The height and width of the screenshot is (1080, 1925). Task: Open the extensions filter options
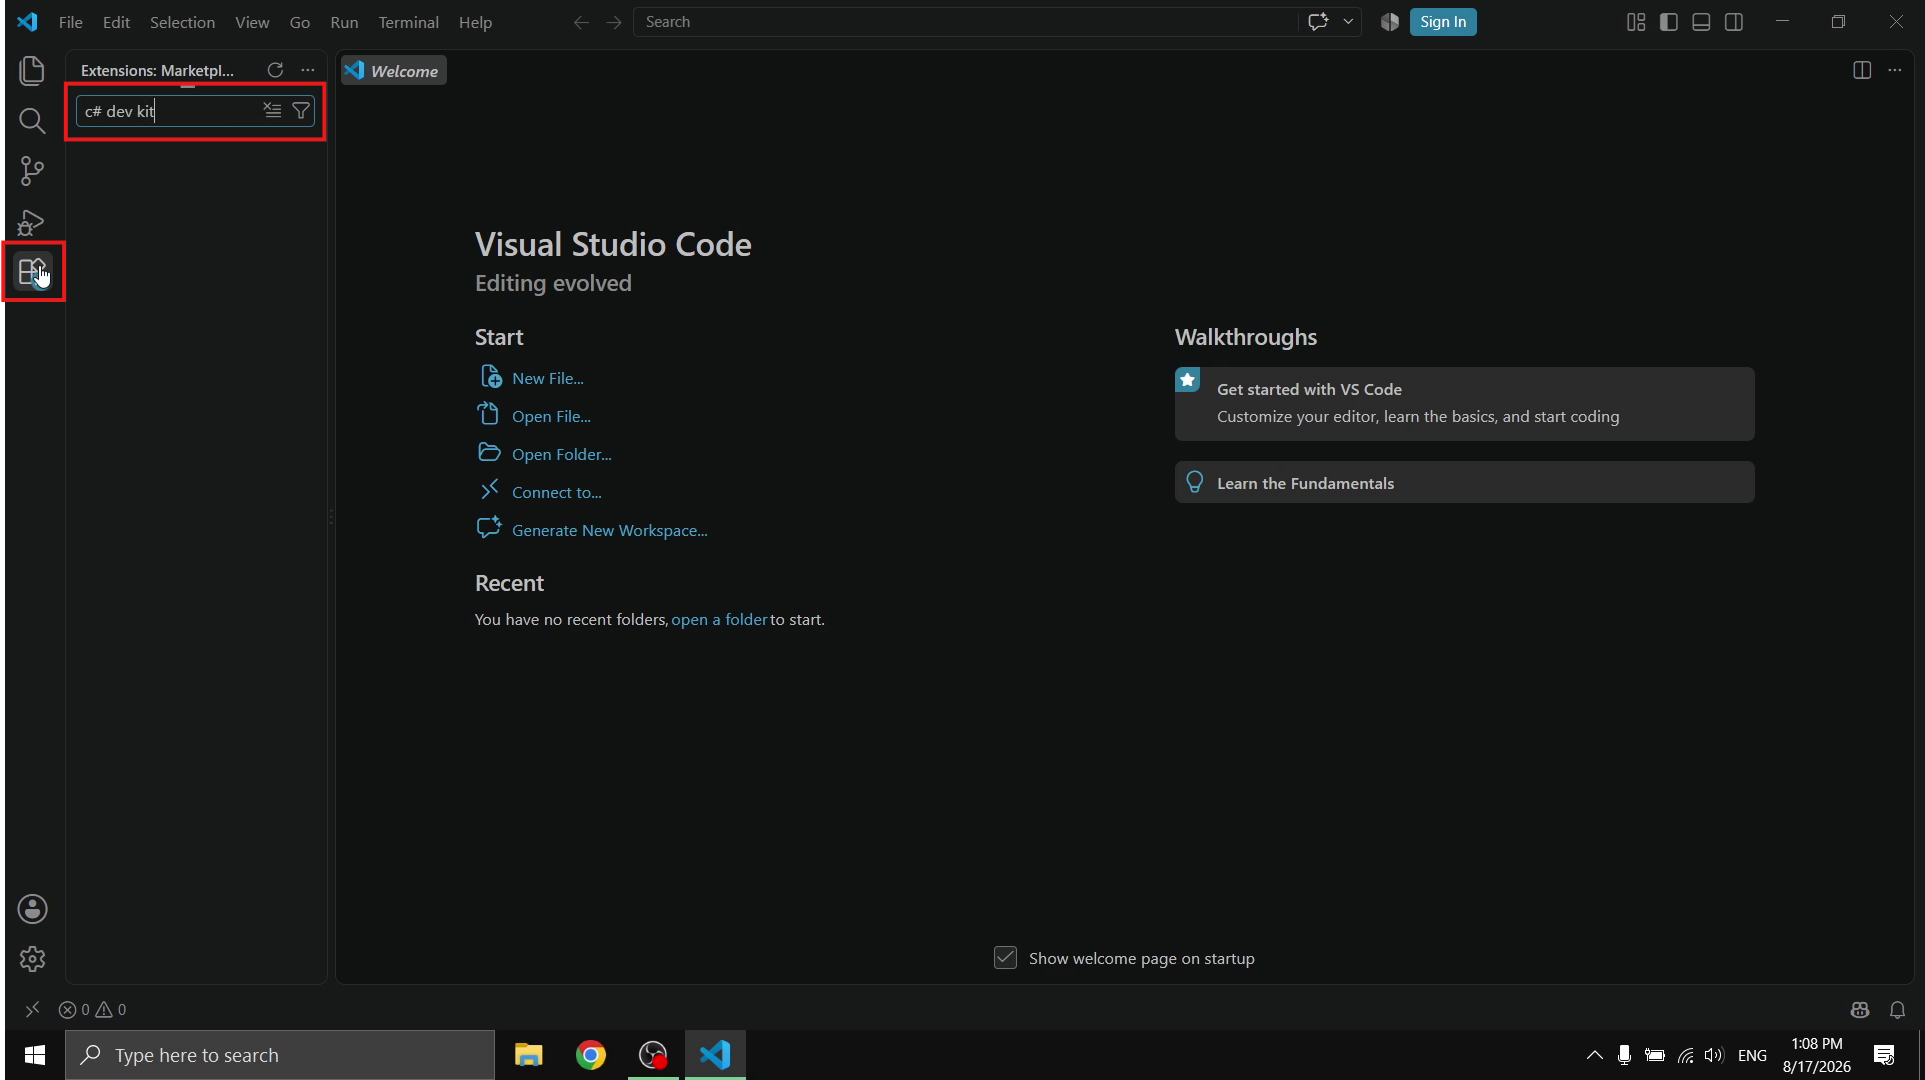pyautogui.click(x=301, y=110)
